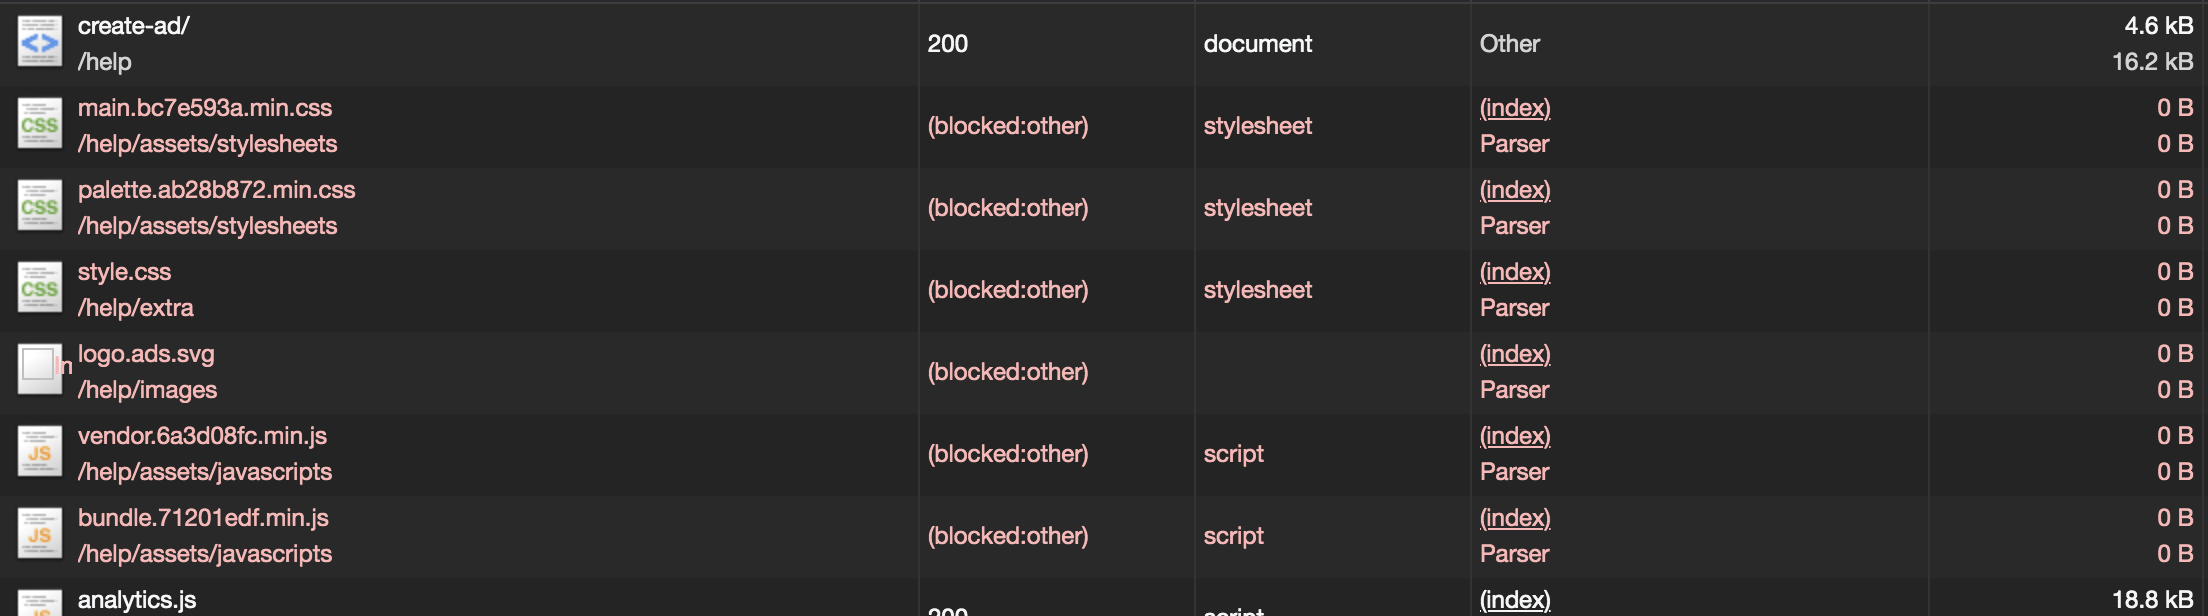Open the (index) initiator for analytics.js

click(1515, 599)
